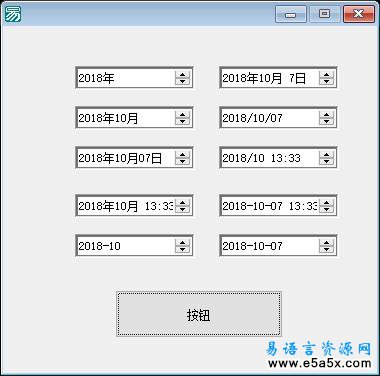The image size is (380, 376).
Task: Click the spinner on the 2018/10/07 field
Action: [326, 118]
